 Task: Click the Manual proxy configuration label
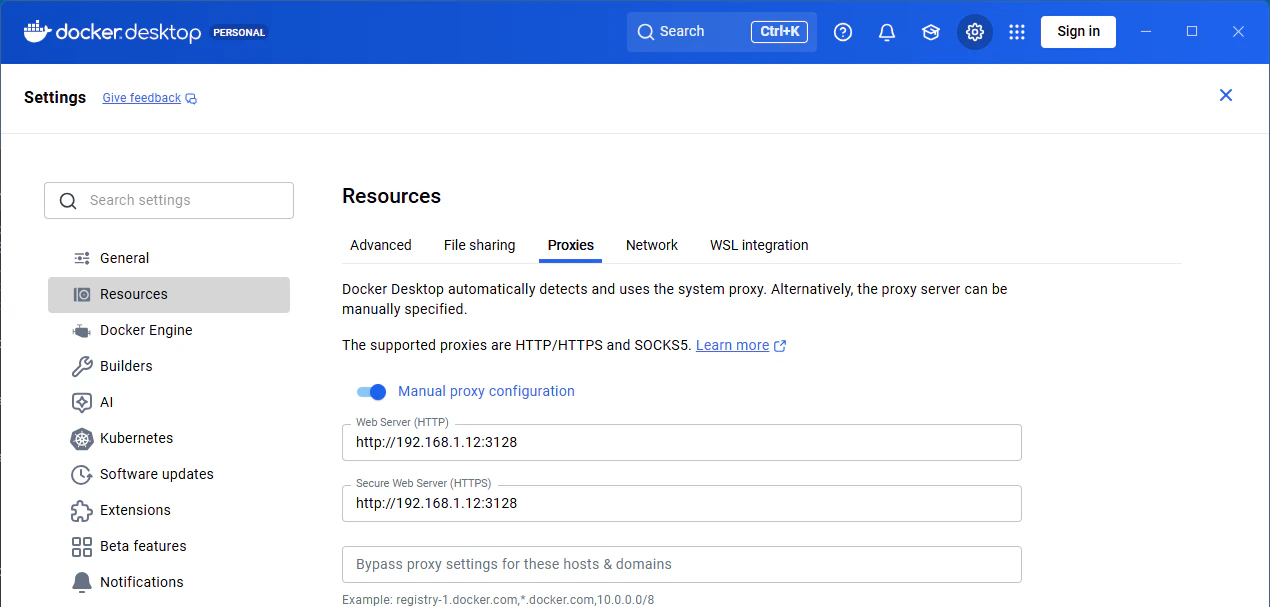pos(486,392)
